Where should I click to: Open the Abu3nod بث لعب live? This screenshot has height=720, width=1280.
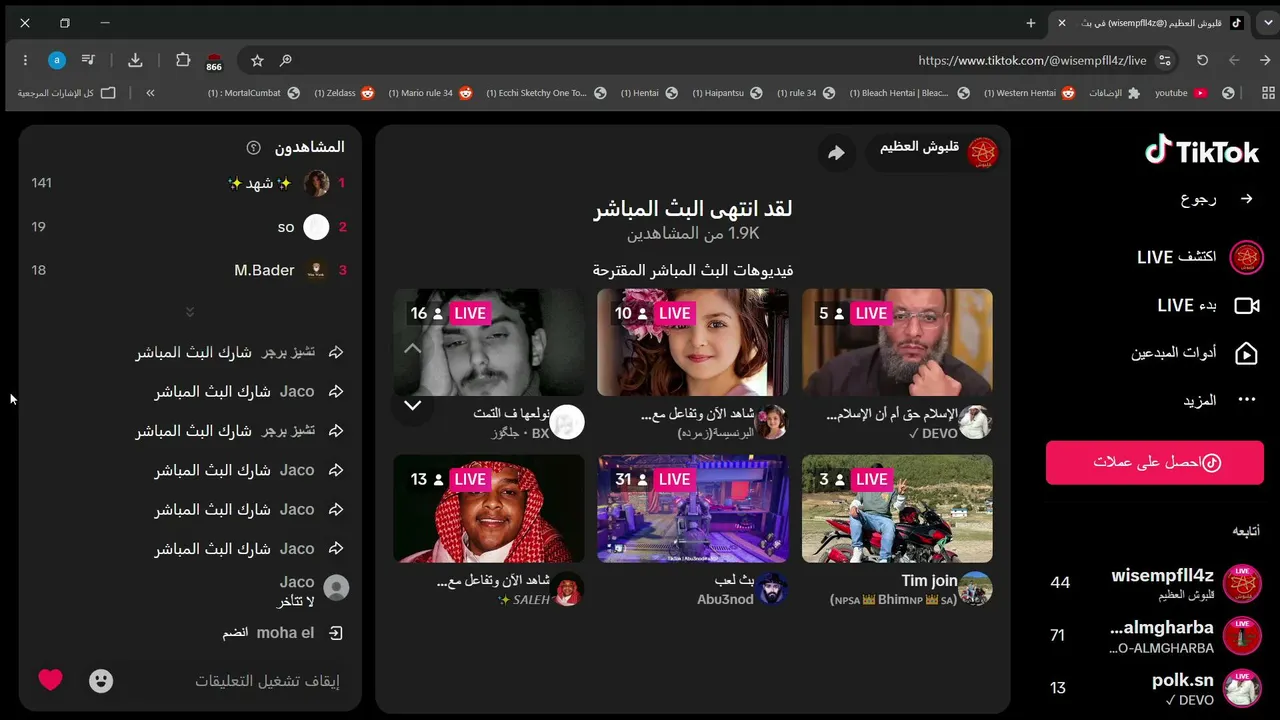692,509
